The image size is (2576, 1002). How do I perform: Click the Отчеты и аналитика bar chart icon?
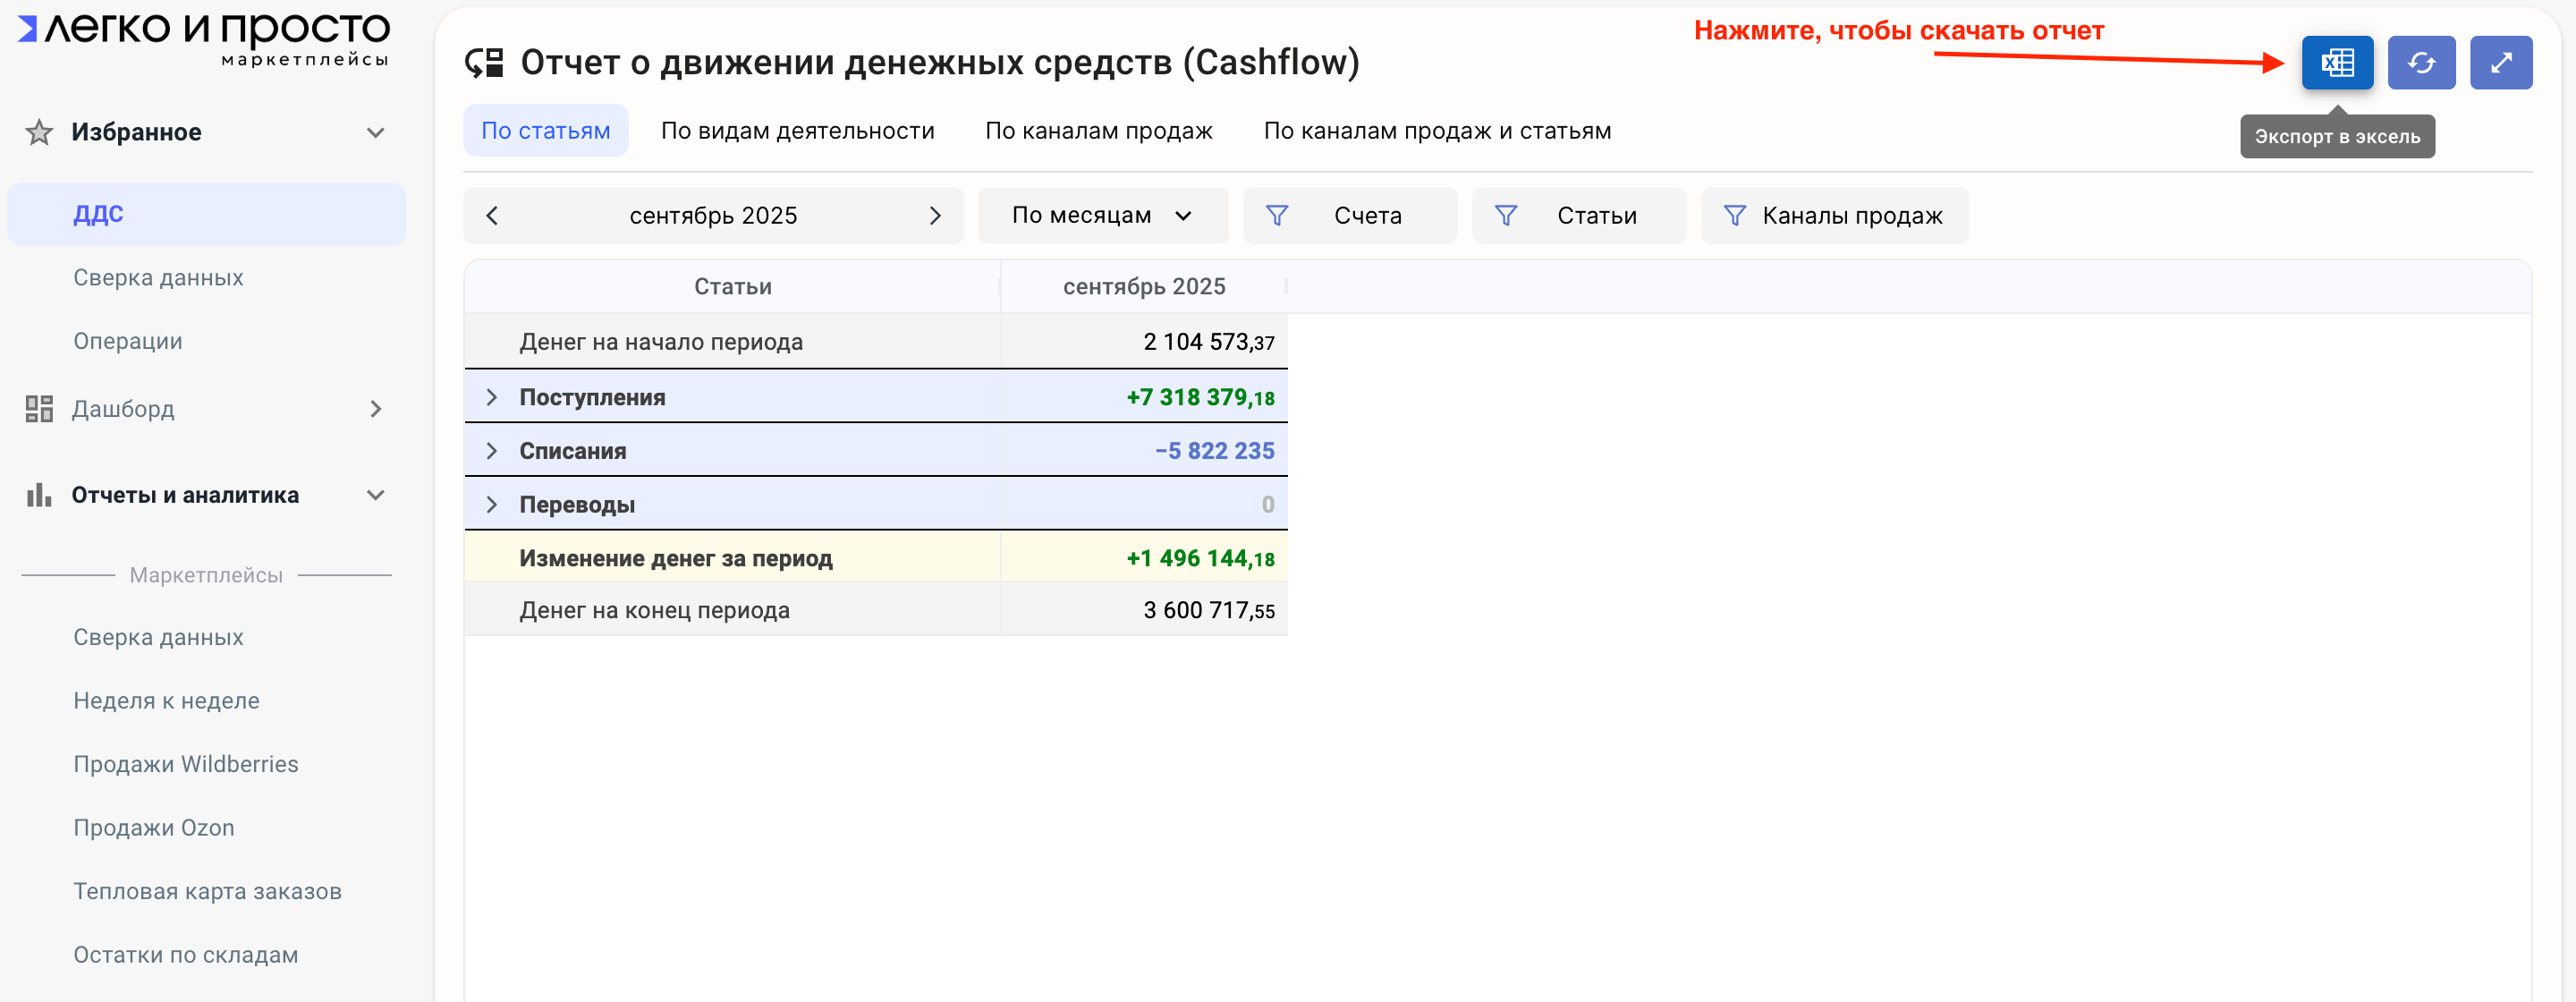[x=39, y=495]
